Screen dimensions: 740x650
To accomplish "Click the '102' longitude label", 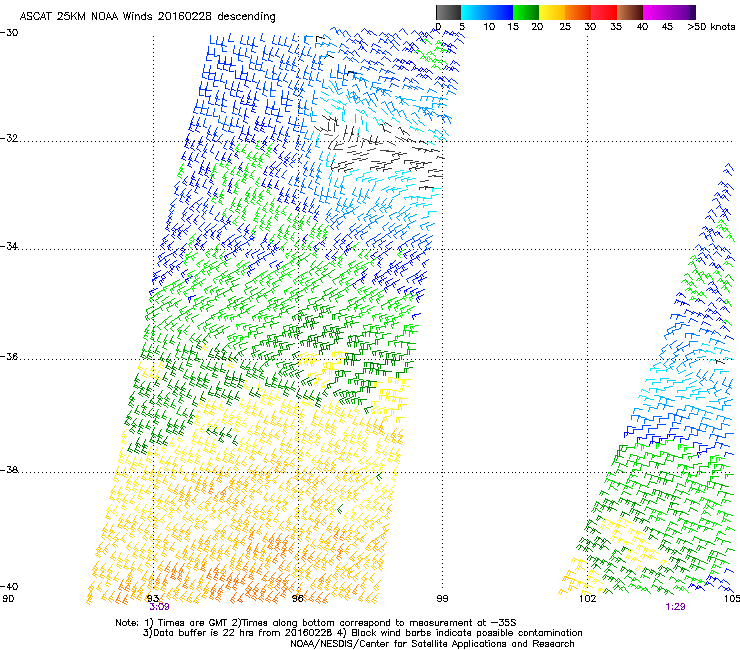I will pos(587,599).
